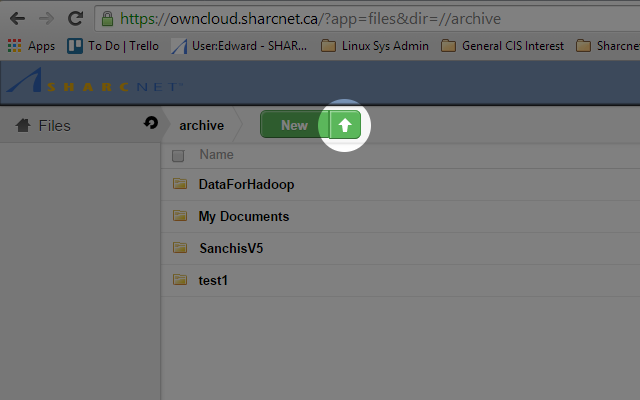The width and height of the screenshot is (640, 400).
Task: Open the My Documents folder
Action: pyautogui.click(x=244, y=216)
